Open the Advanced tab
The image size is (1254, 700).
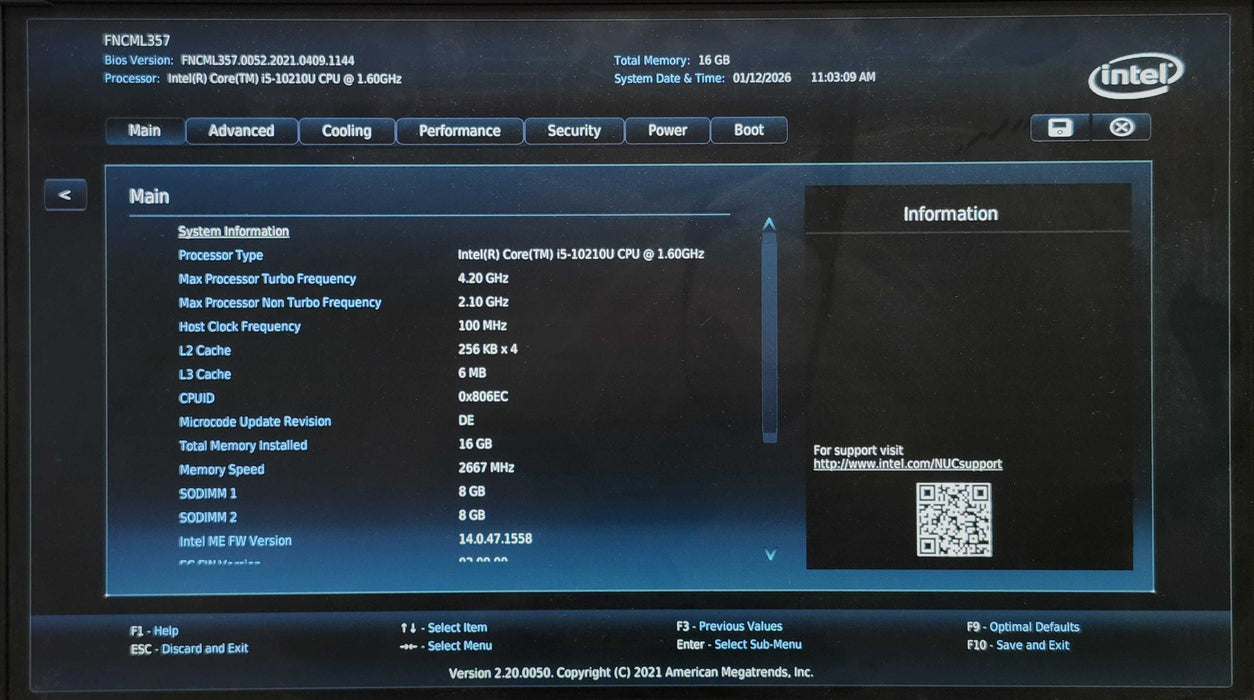pyautogui.click(x=241, y=131)
